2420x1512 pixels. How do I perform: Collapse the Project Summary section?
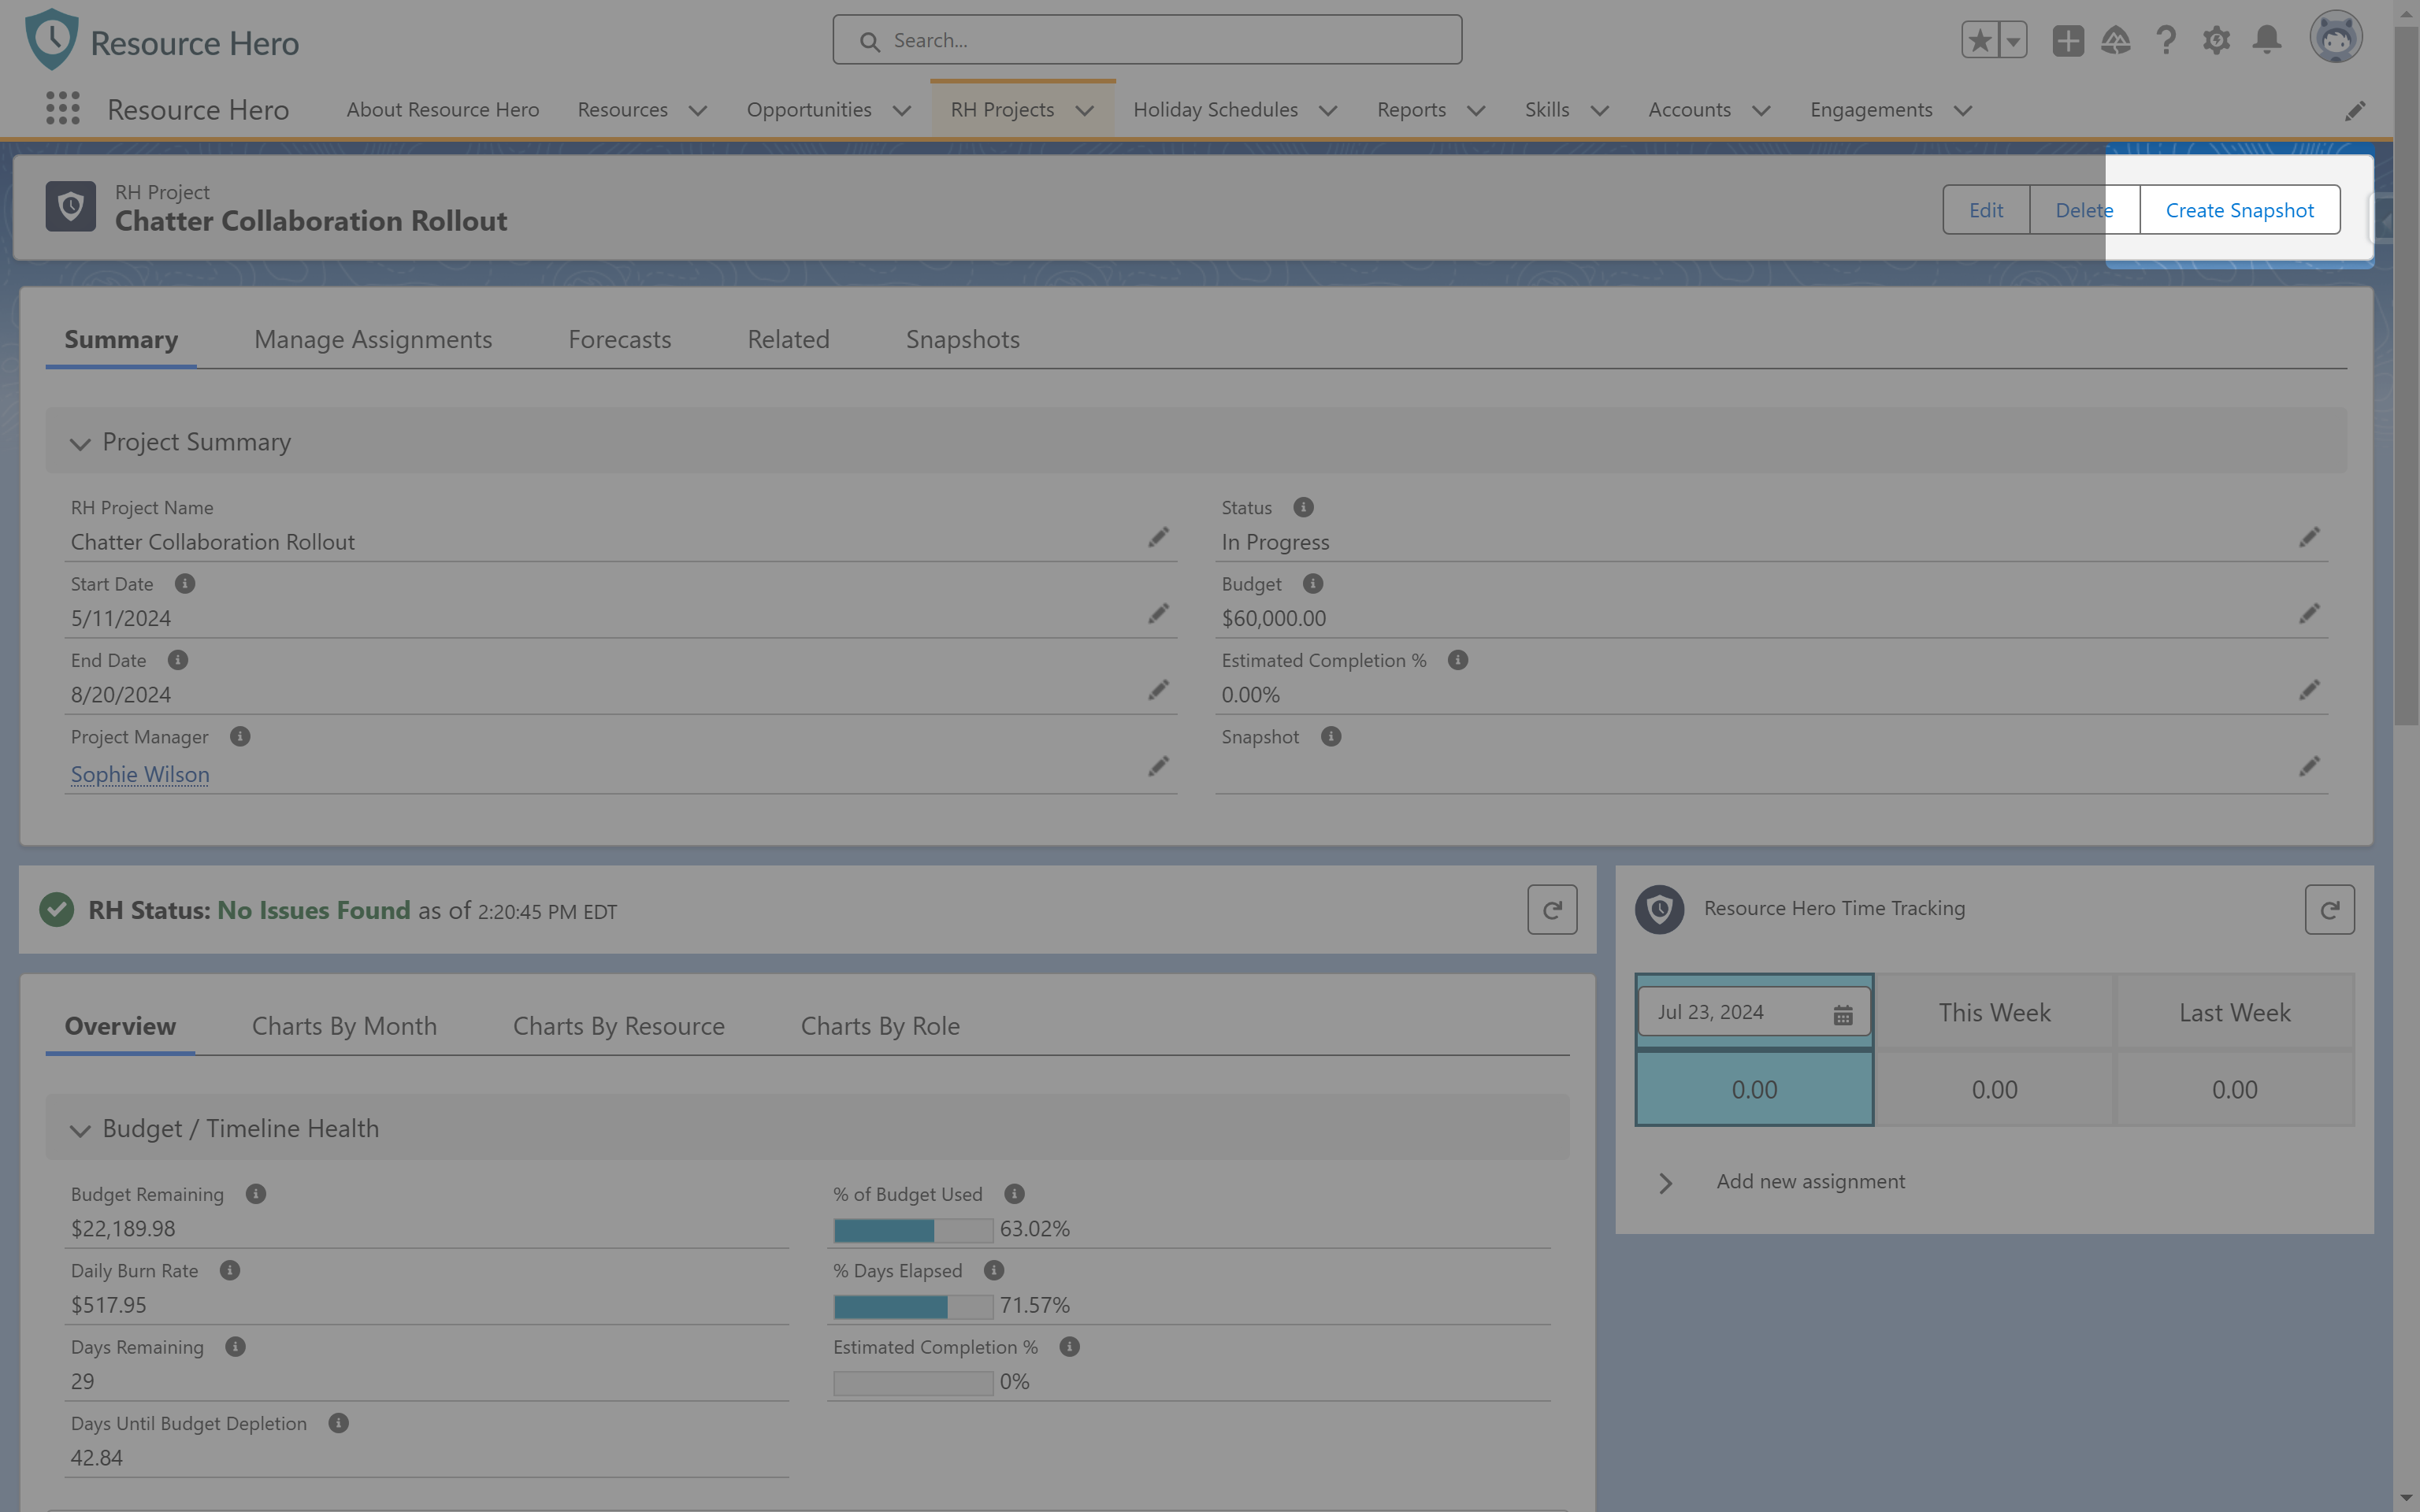click(80, 443)
